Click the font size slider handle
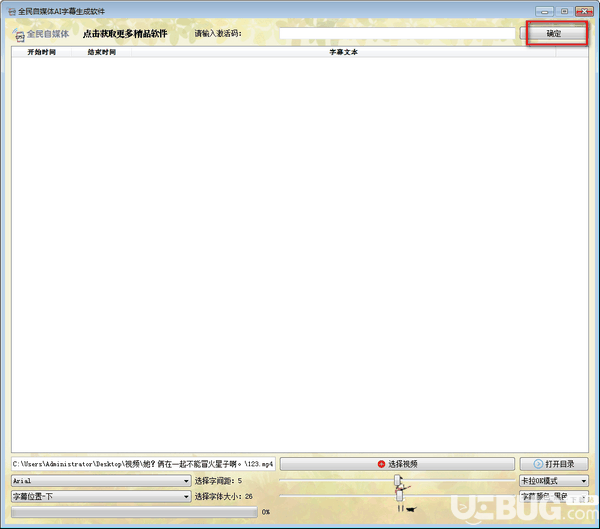Screen dimensions: 600x529 [x=399, y=495]
